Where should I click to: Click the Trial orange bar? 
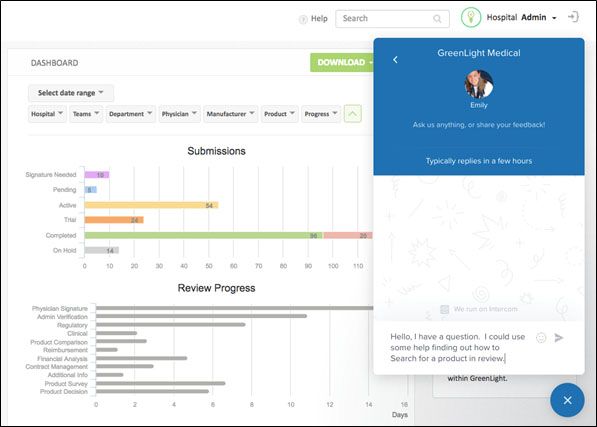click(114, 220)
